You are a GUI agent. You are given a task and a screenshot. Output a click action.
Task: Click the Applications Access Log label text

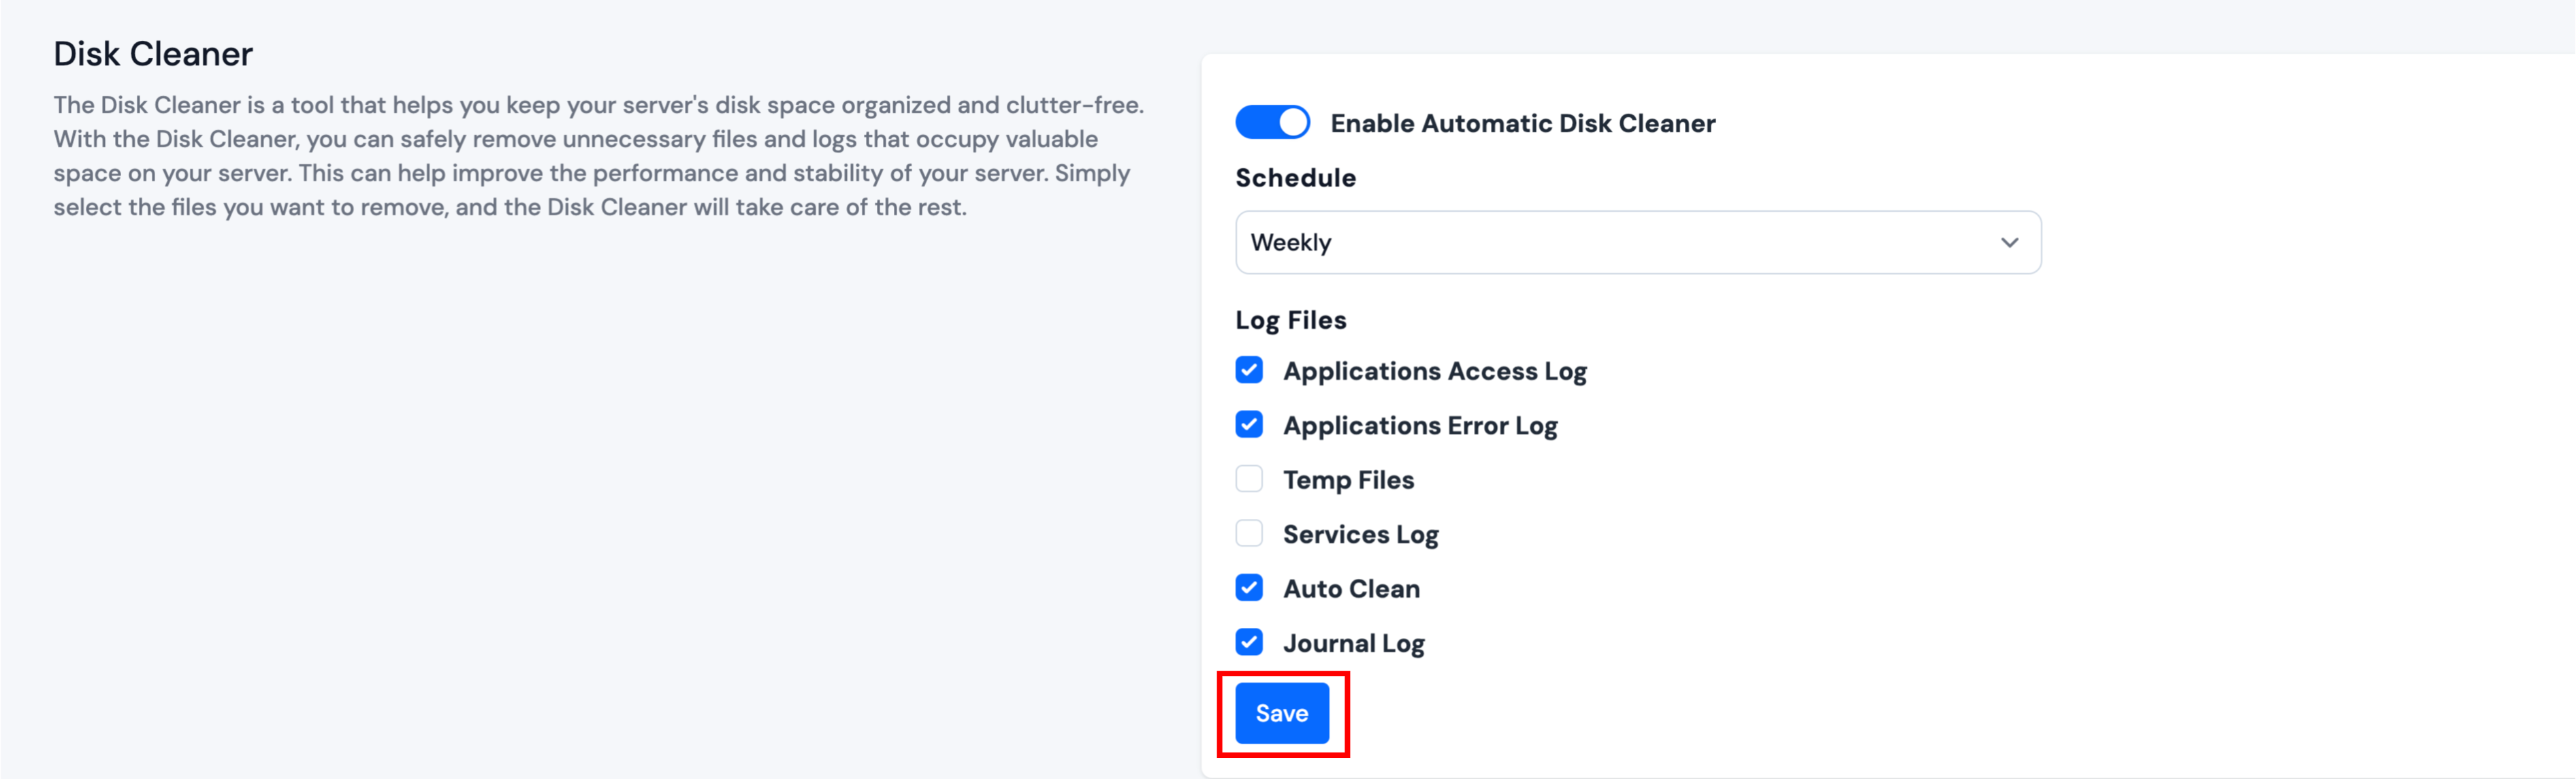(1434, 372)
